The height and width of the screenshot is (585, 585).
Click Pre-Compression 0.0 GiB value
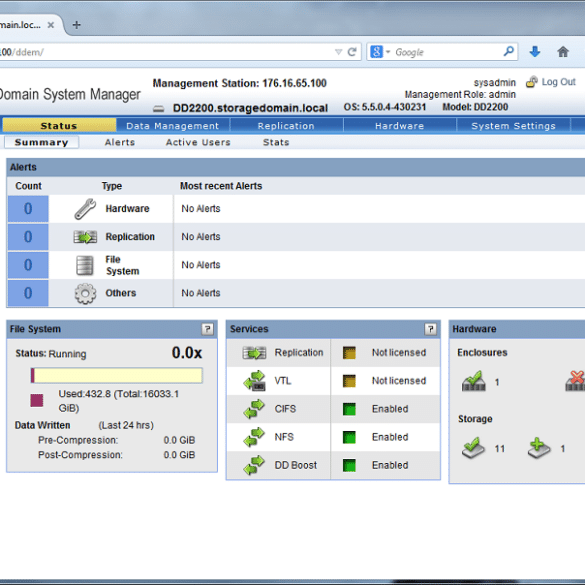click(179, 440)
